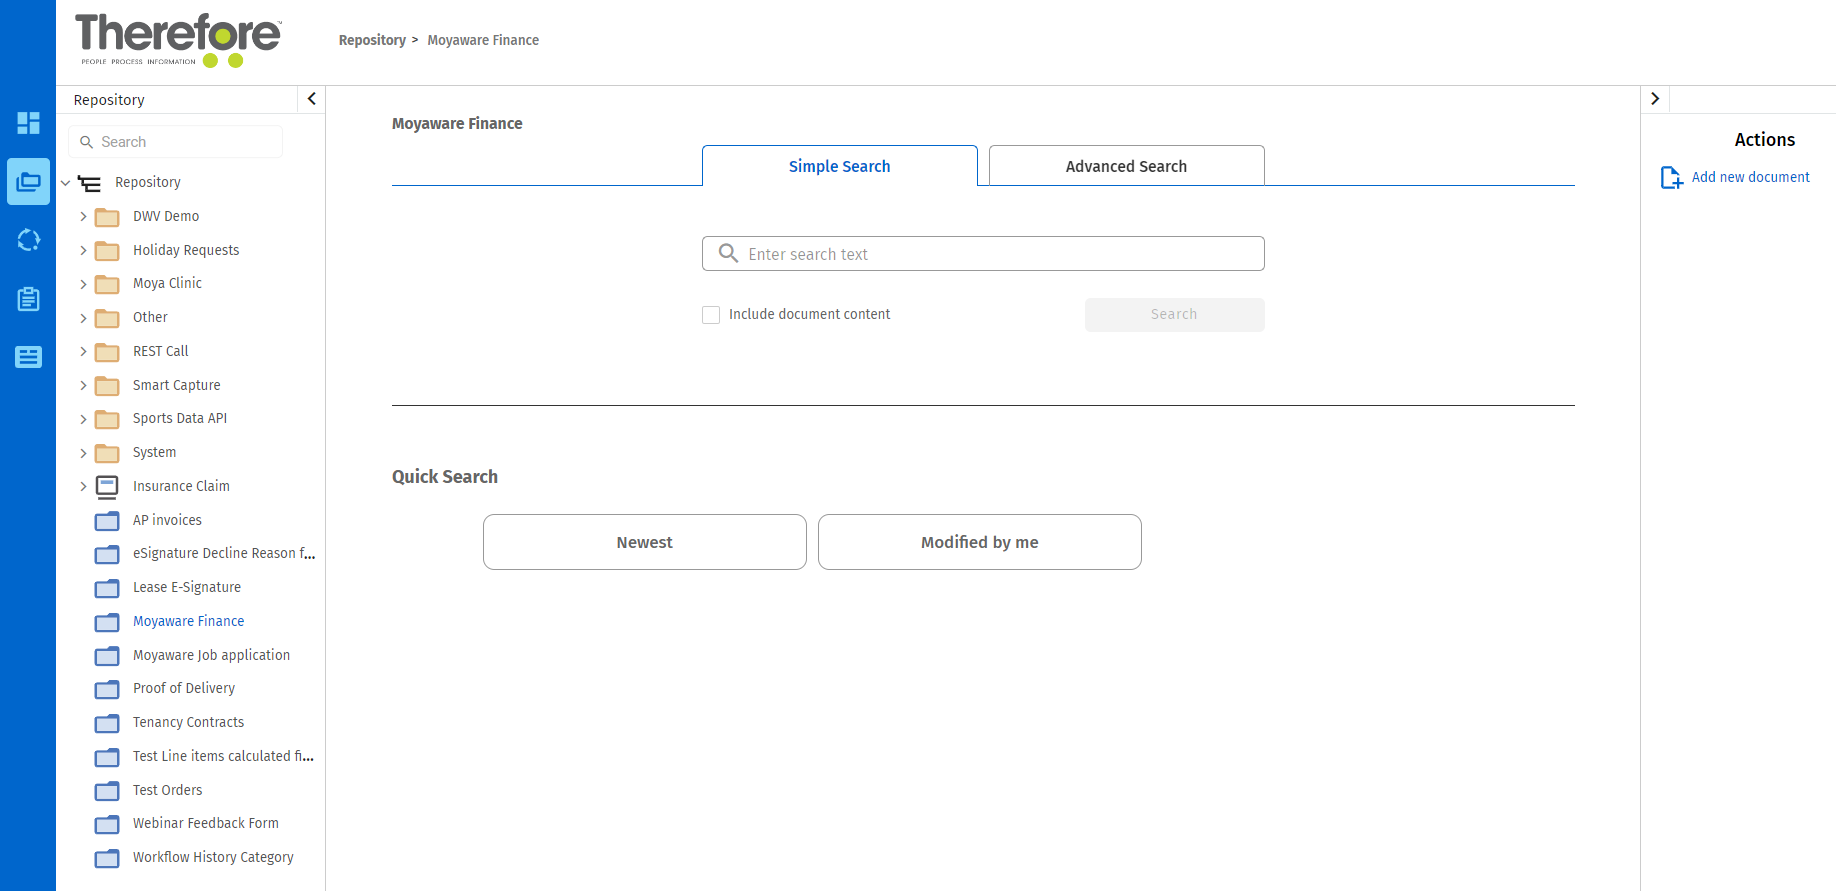
Task: Run the Newest quick search
Action: (x=645, y=542)
